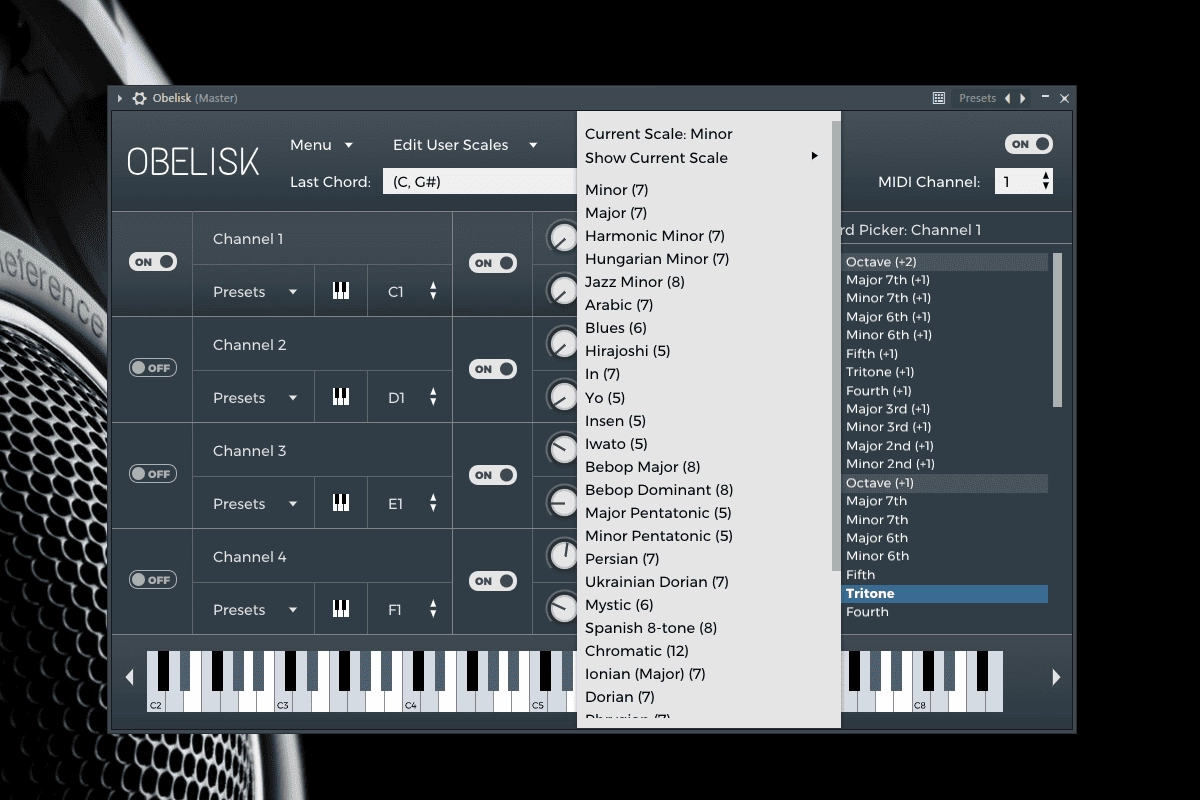The width and height of the screenshot is (1200, 800).
Task: Change MIDI Channel number stepper
Action: pos(1046,181)
